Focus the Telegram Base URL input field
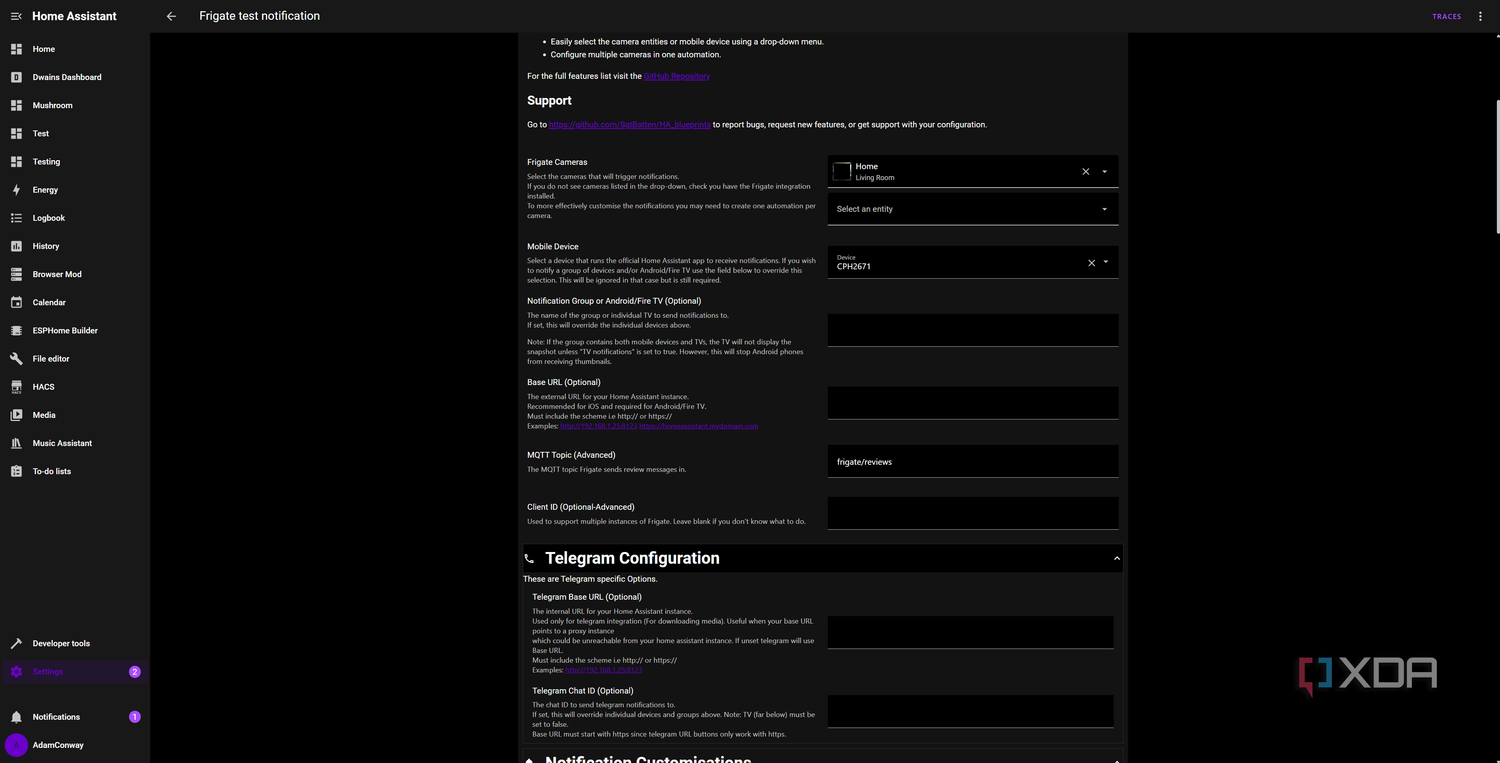Screen dimensions: 1500x763 point(971,632)
